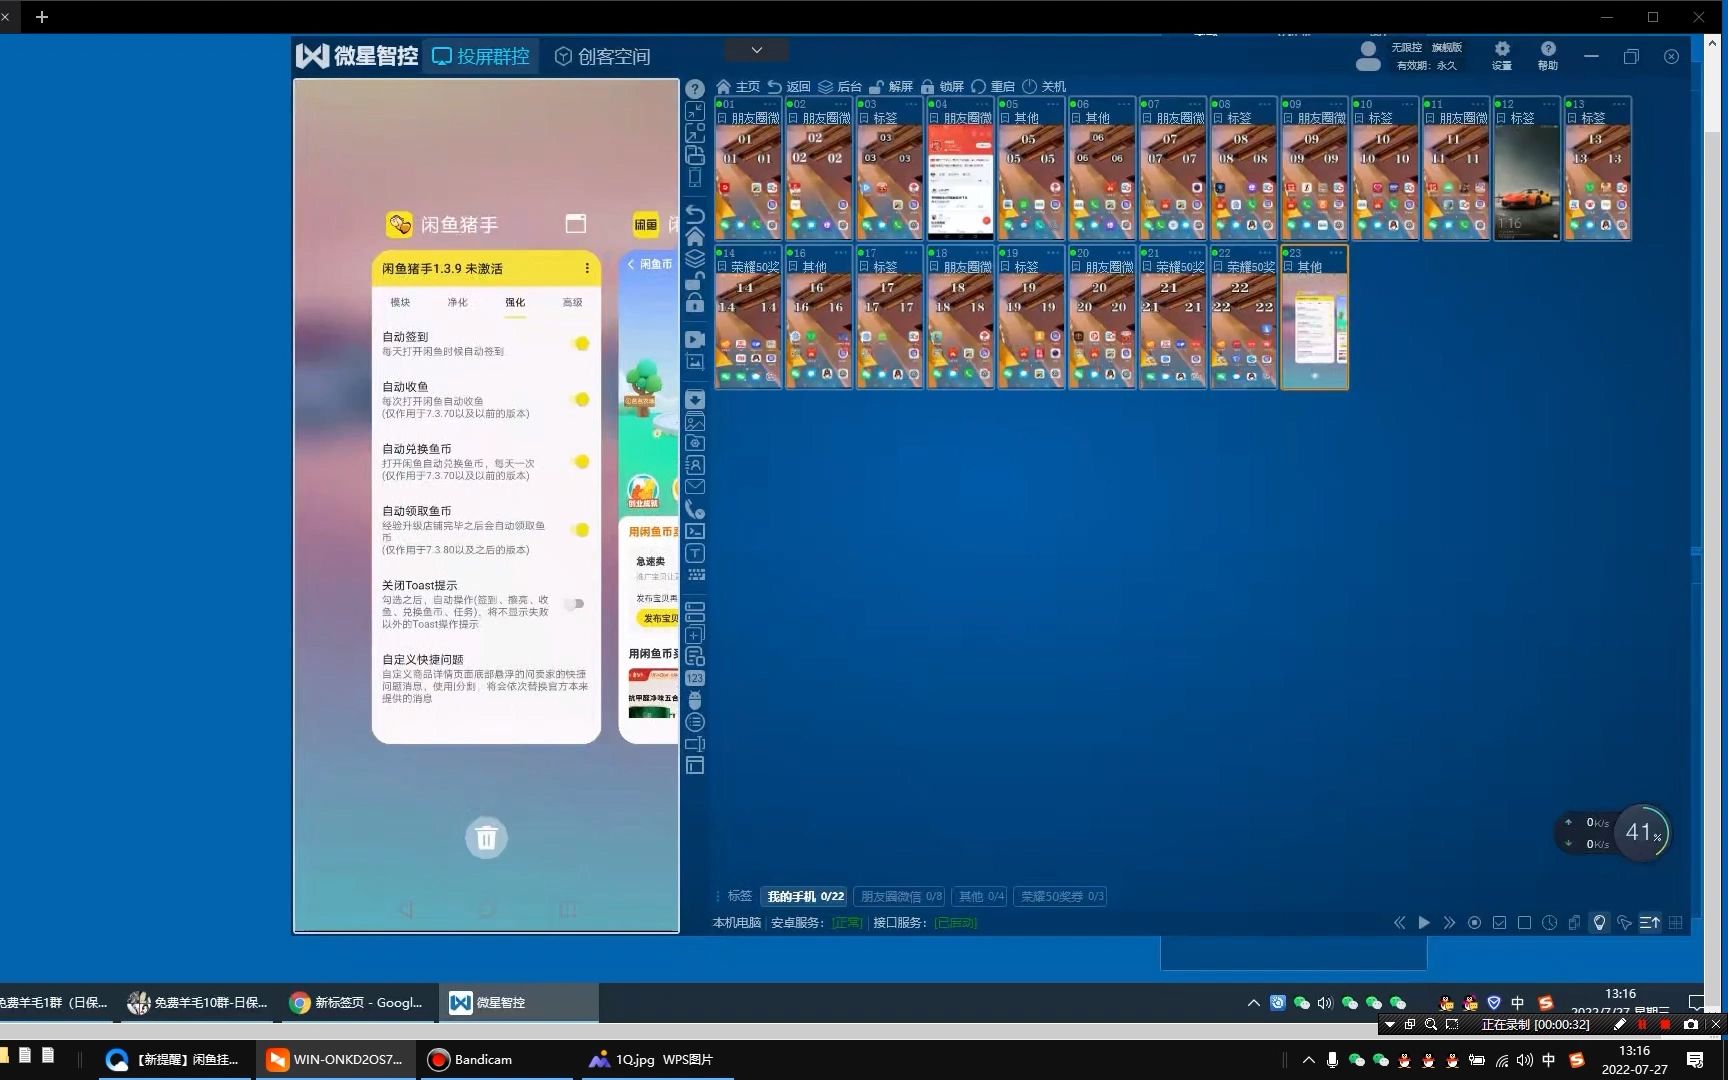
Task: Click the 关机 shutdown toolbar button
Action: point(1044,87)
